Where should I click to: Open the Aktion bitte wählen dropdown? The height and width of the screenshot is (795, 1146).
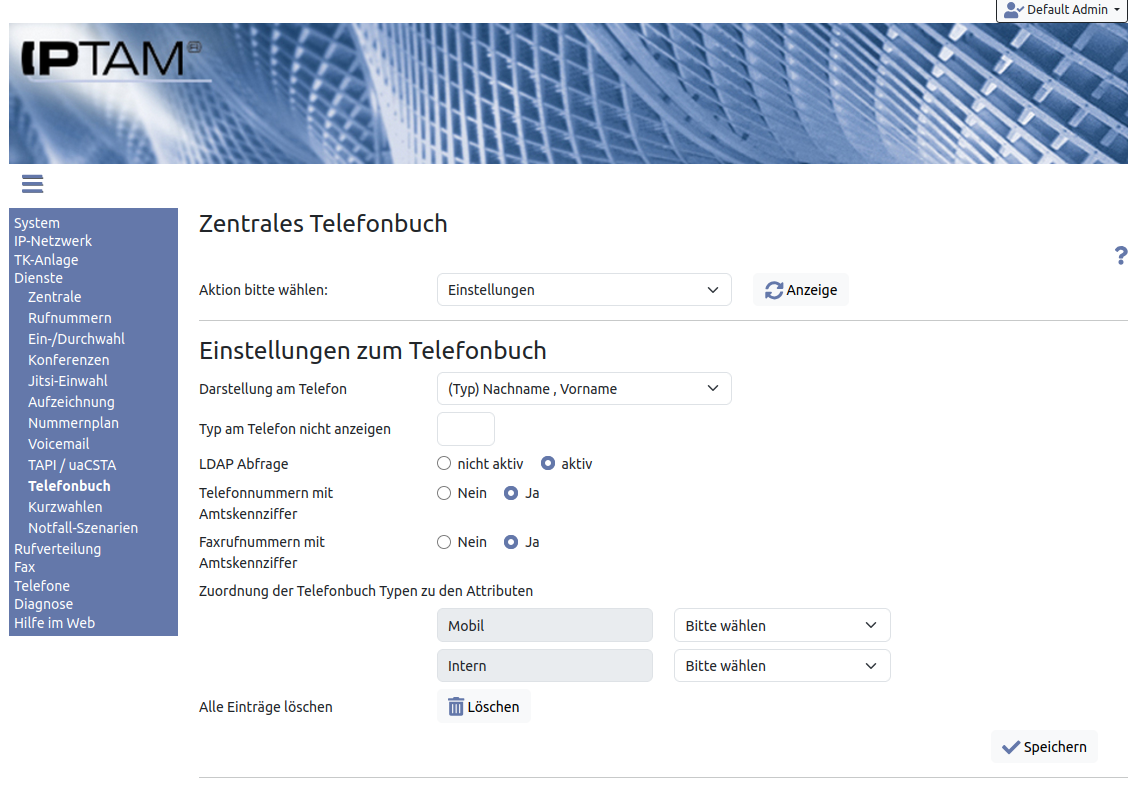click(x=584, y=290)
